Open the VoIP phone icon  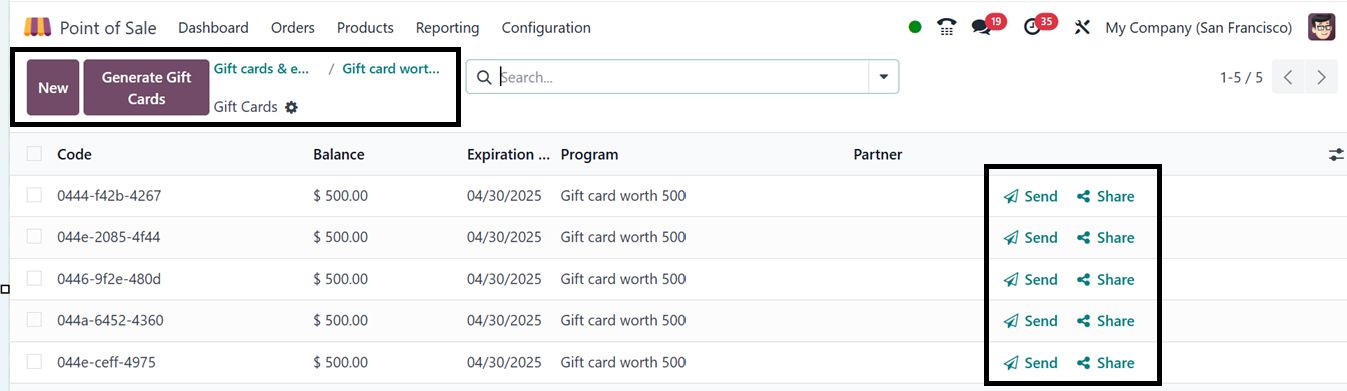947,27
